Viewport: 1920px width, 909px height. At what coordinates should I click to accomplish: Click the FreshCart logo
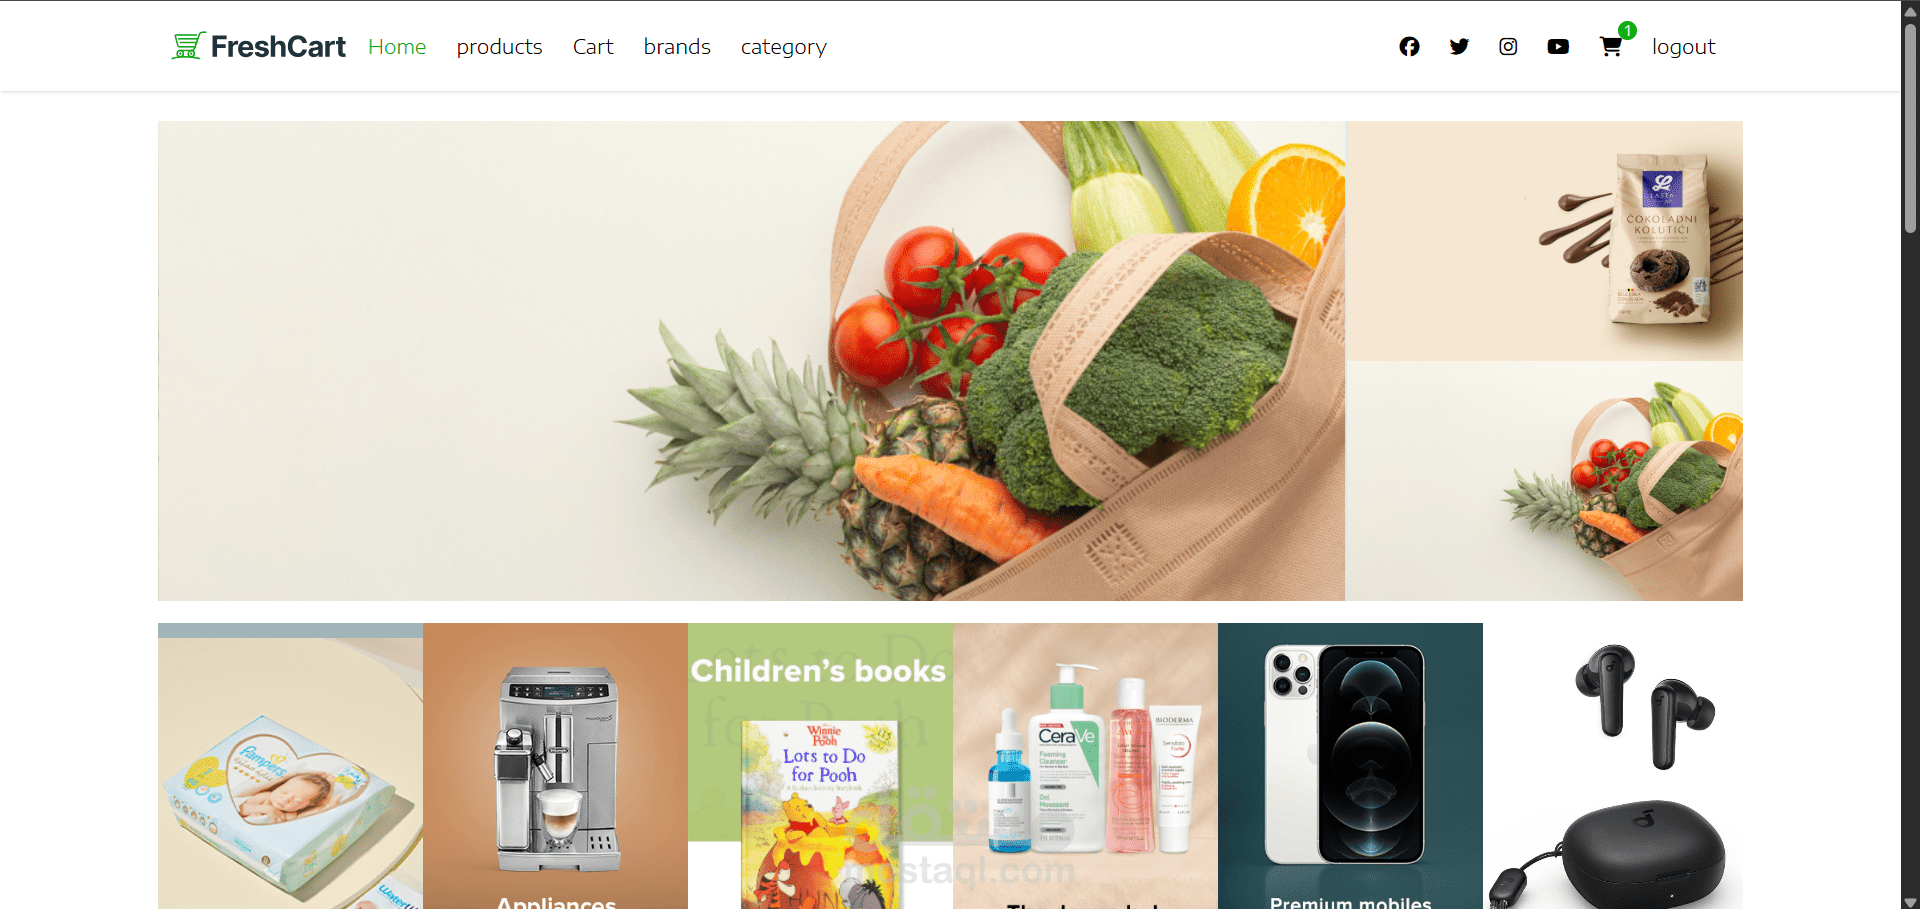tap(258, 46)
